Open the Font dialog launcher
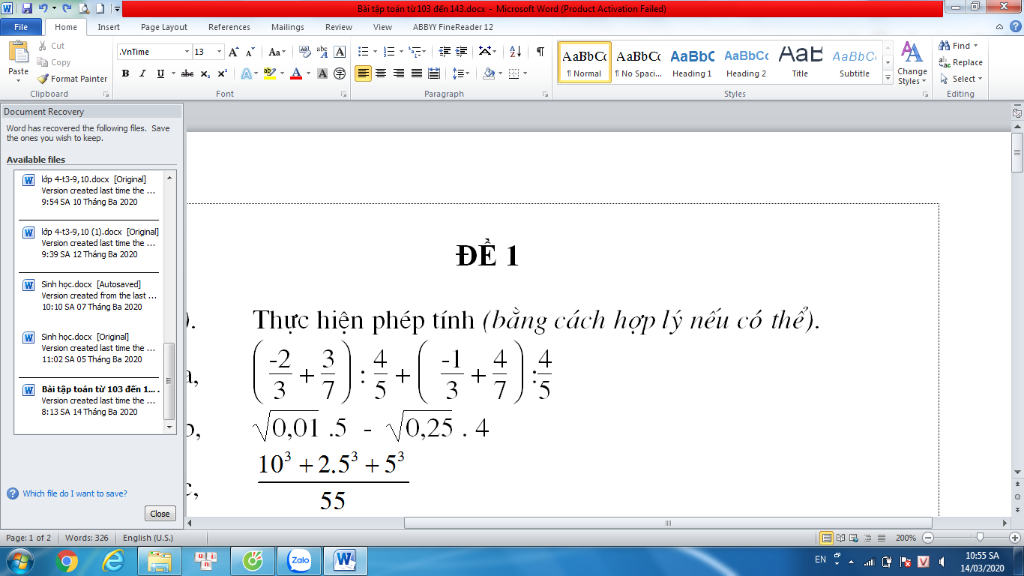This screenshot has height=576, width=1024. (x=344, y=95)
